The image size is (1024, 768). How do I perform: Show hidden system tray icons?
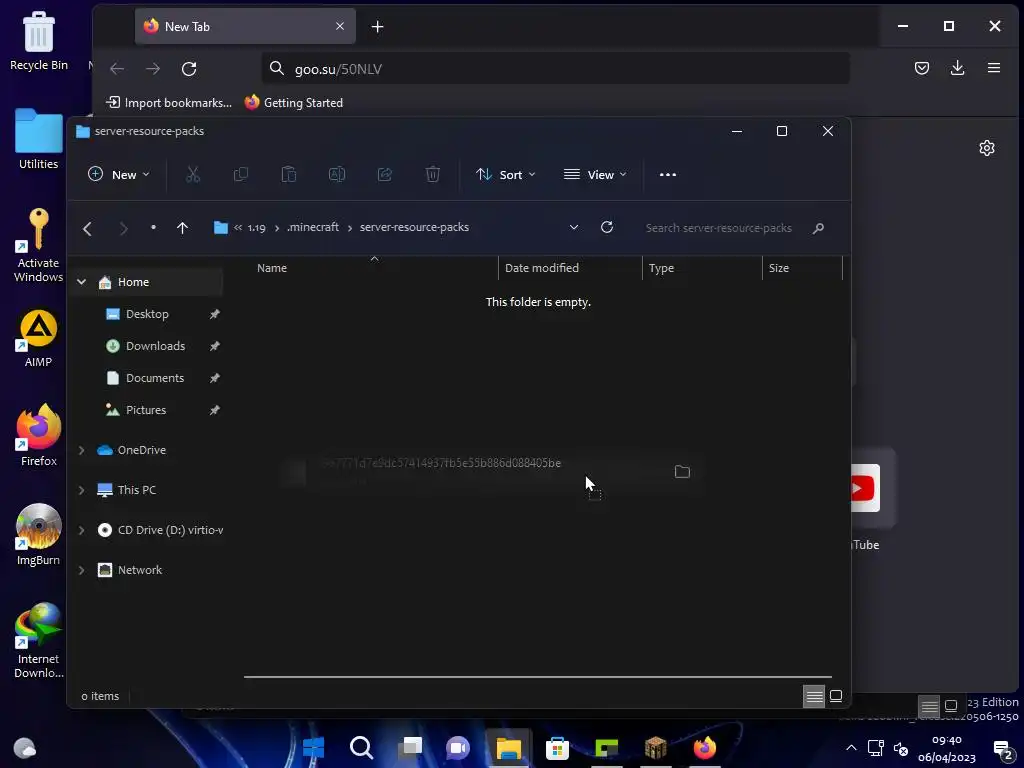[851, 748]
